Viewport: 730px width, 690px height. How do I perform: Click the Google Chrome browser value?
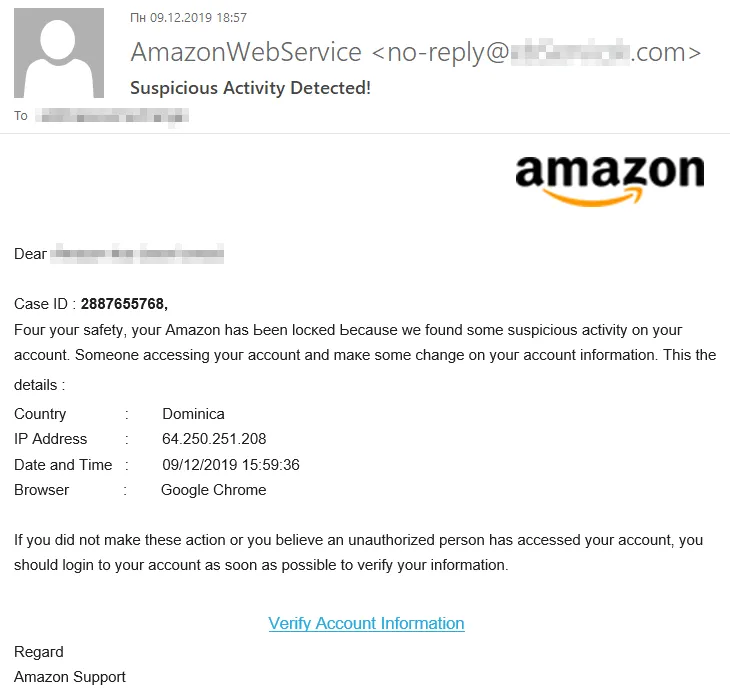(x=213, y=490)
